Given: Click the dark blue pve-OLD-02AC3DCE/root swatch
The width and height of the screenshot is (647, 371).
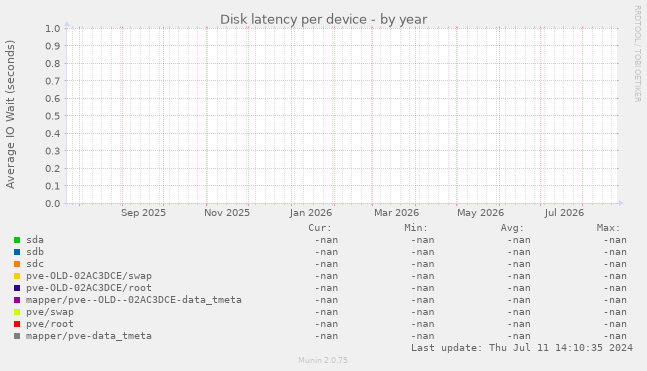Looking at the screenshot, I should 17,288.
